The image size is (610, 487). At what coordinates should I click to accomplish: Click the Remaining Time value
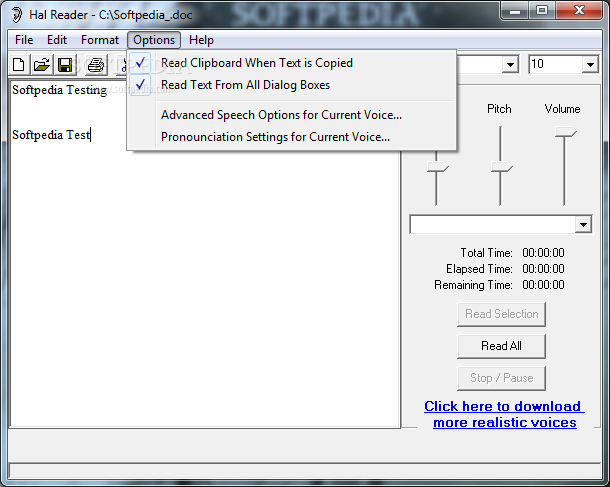coord(543,285)
